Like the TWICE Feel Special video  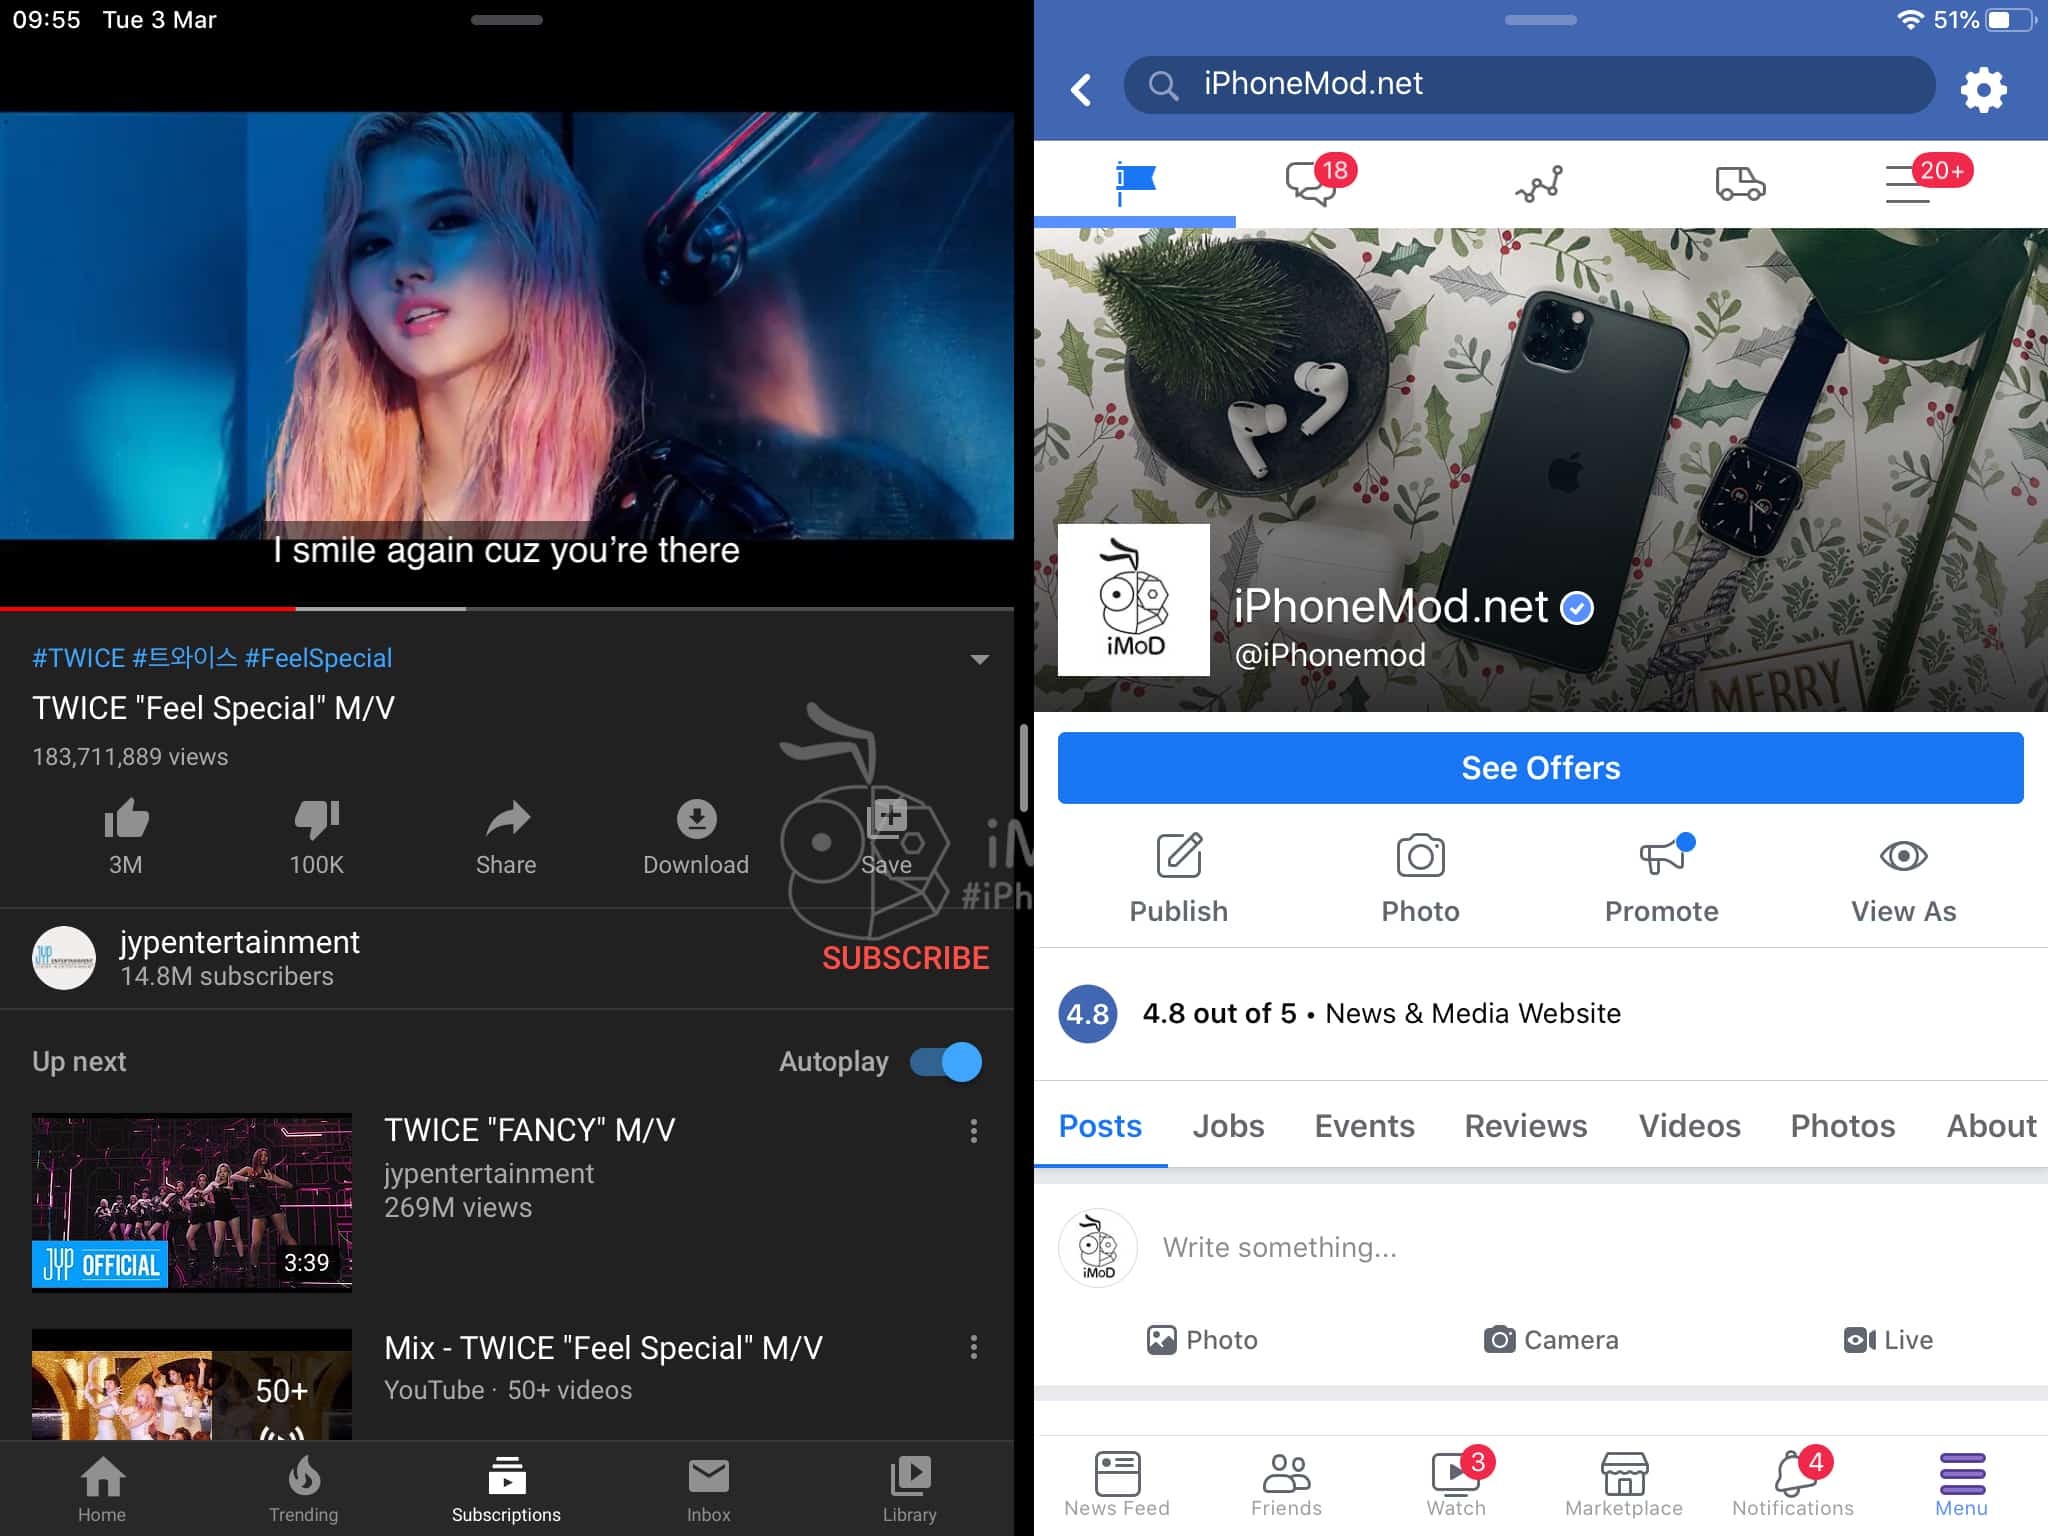(x=126, y=820)
